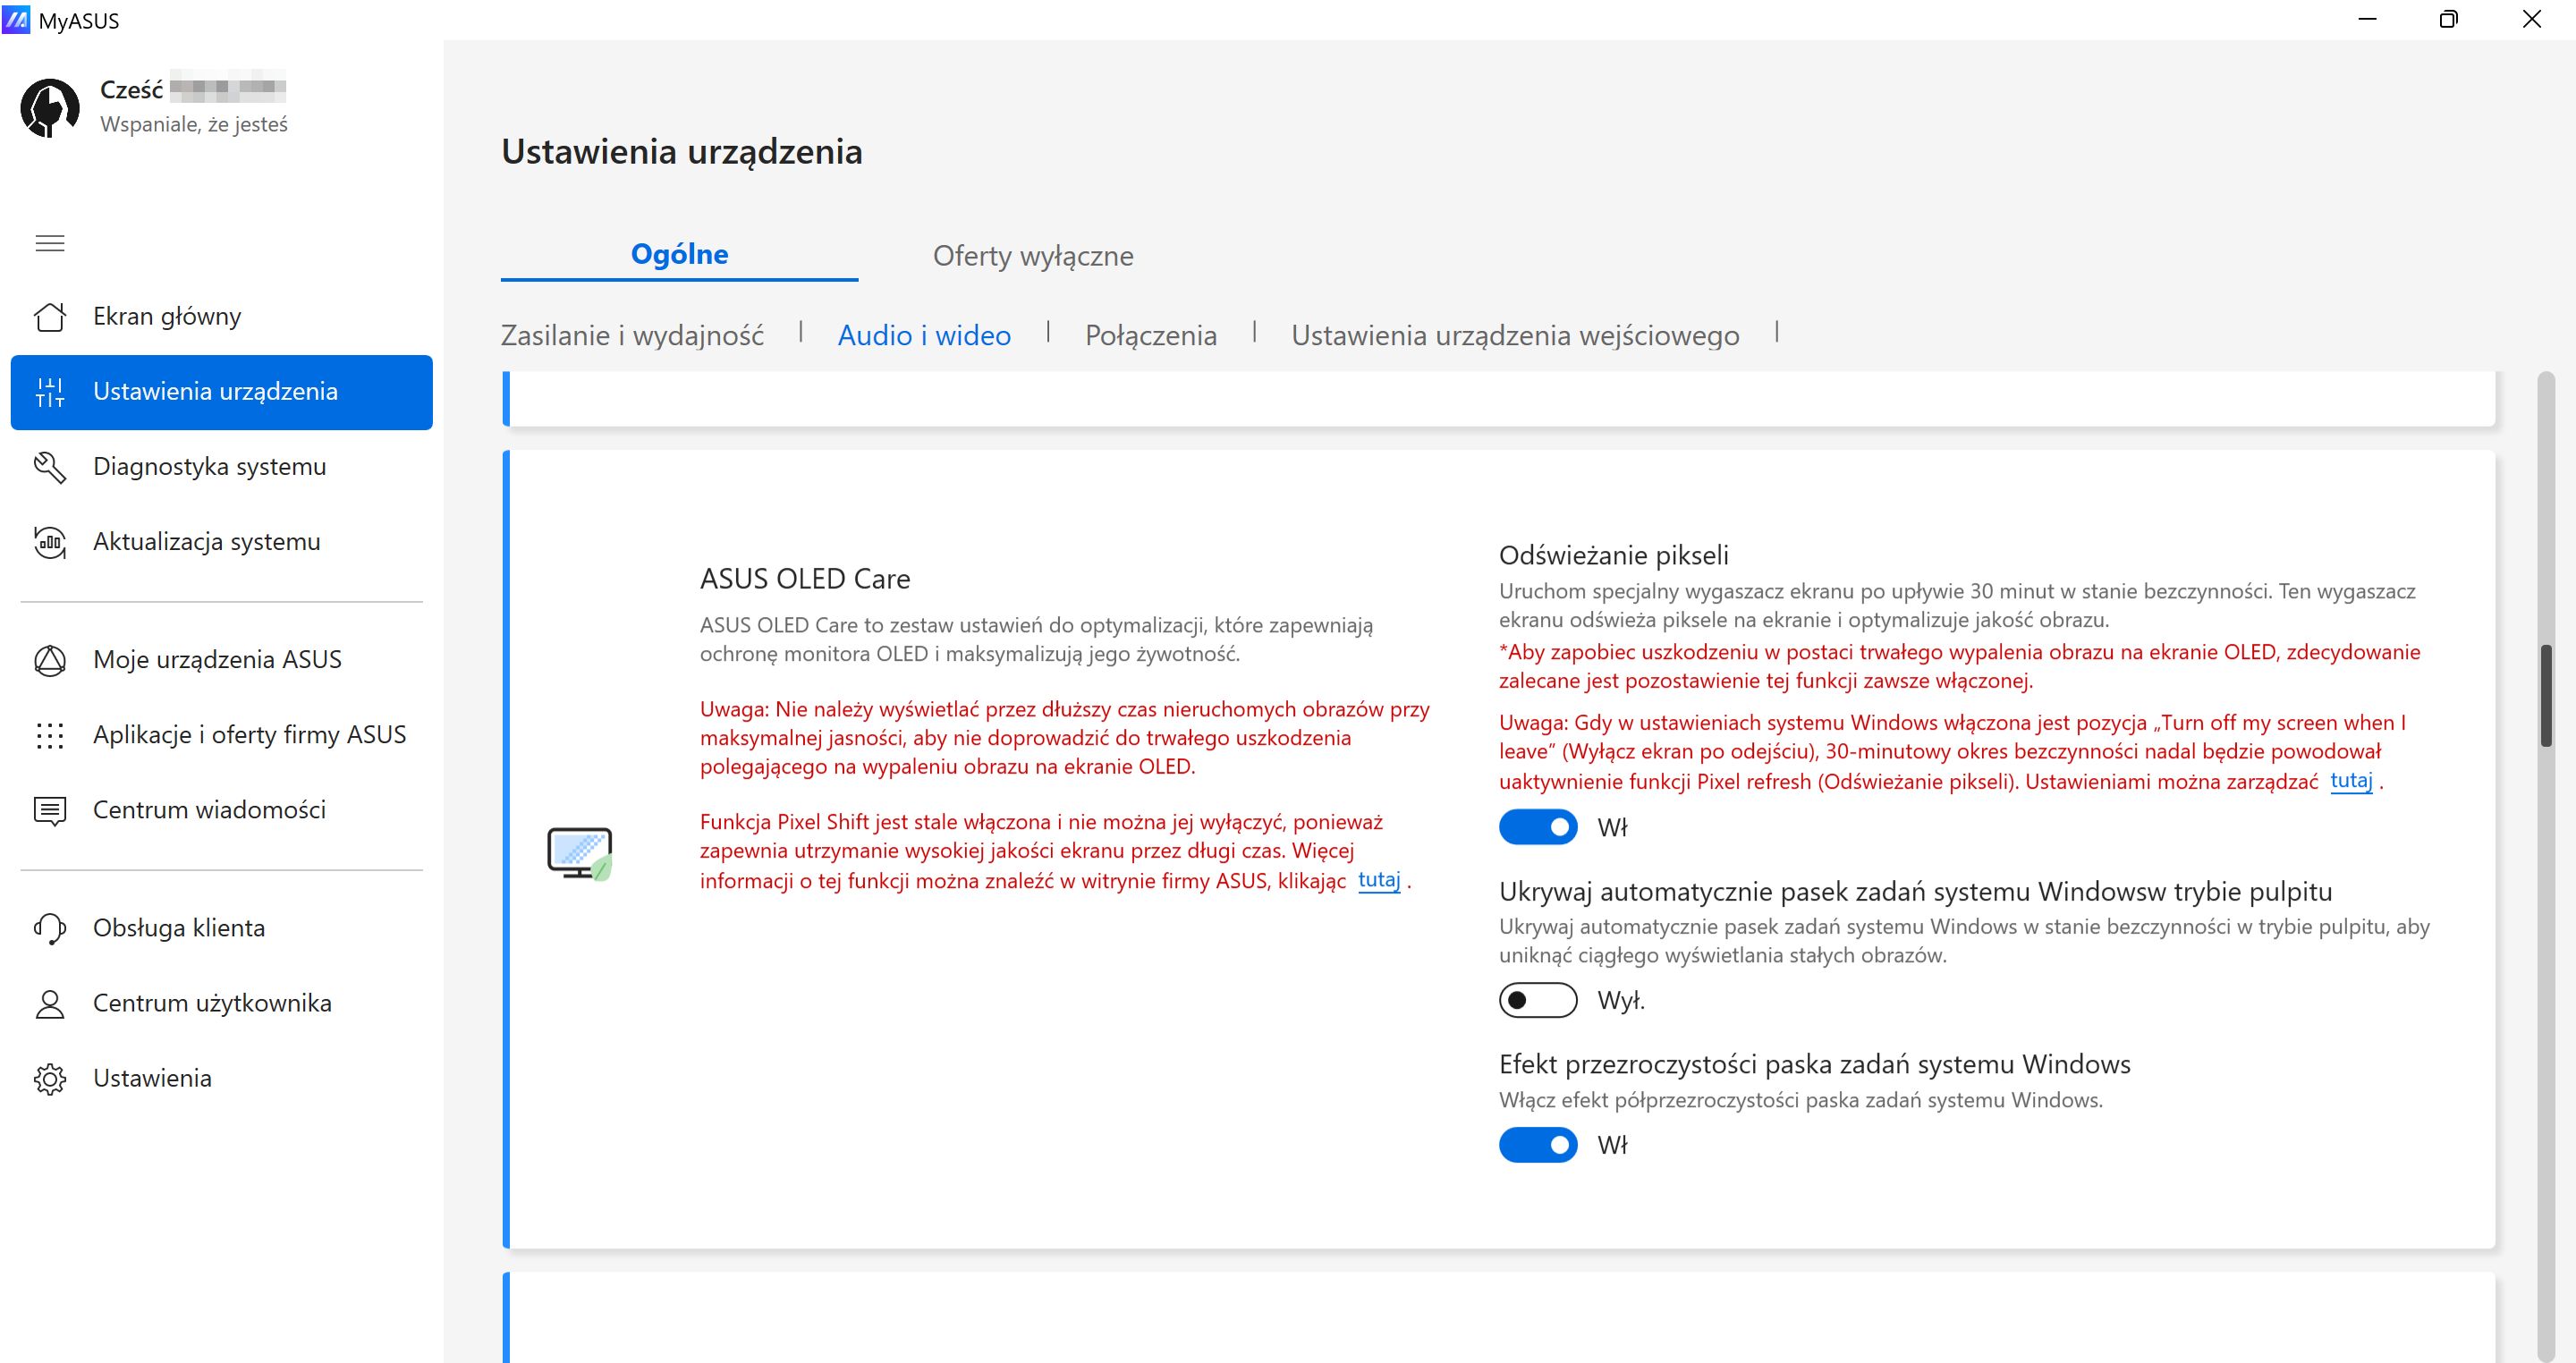Screen dimensions: 2576x1363
Task: Click 'Efekt przezroczystości paska zadań' heading
Action: (1815, 1064)
